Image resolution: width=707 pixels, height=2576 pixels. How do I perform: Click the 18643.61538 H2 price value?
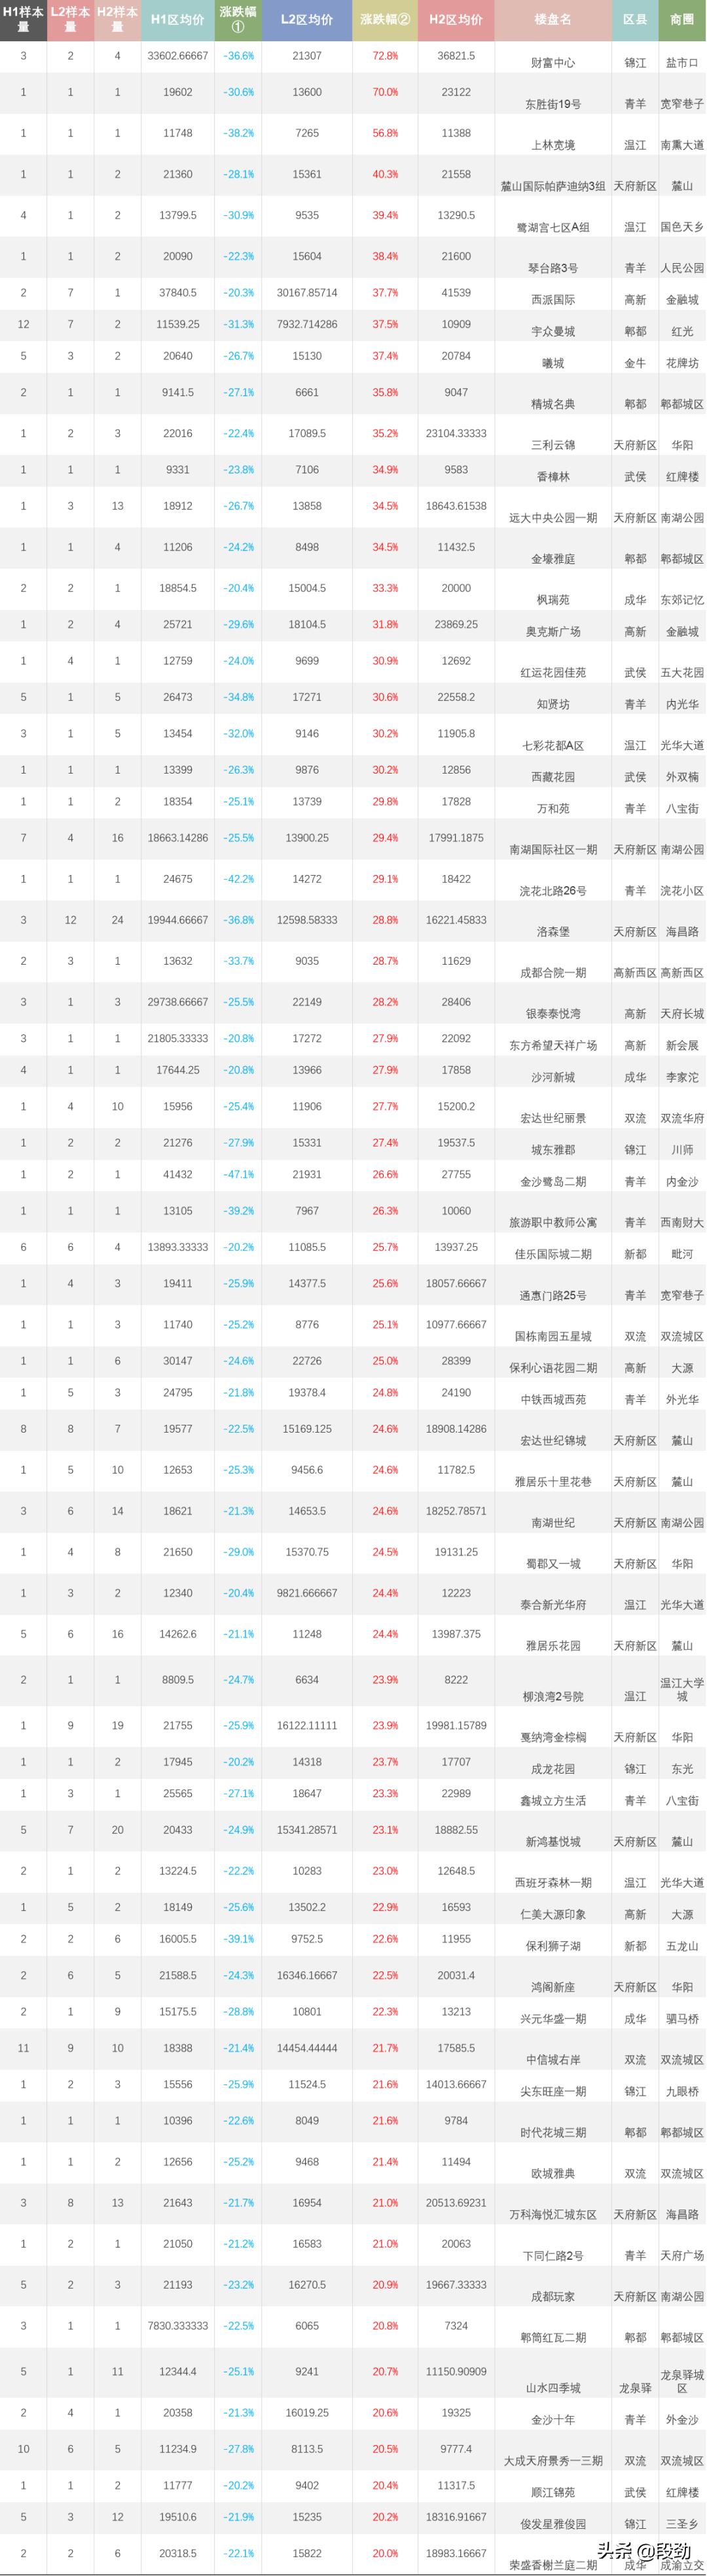tap(456, 506)
